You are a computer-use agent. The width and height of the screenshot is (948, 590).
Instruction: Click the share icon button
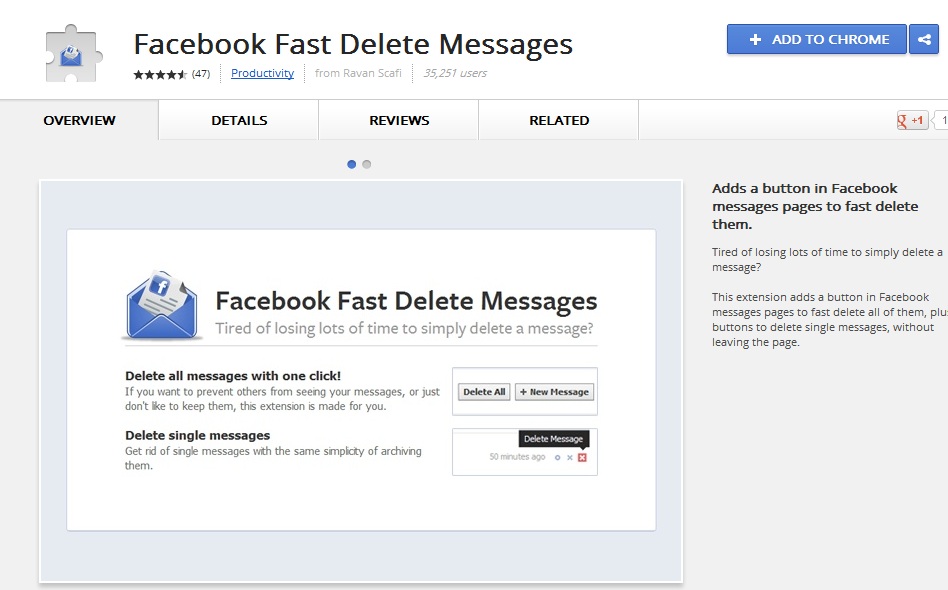pyautogui.click(x=924, y=39)
